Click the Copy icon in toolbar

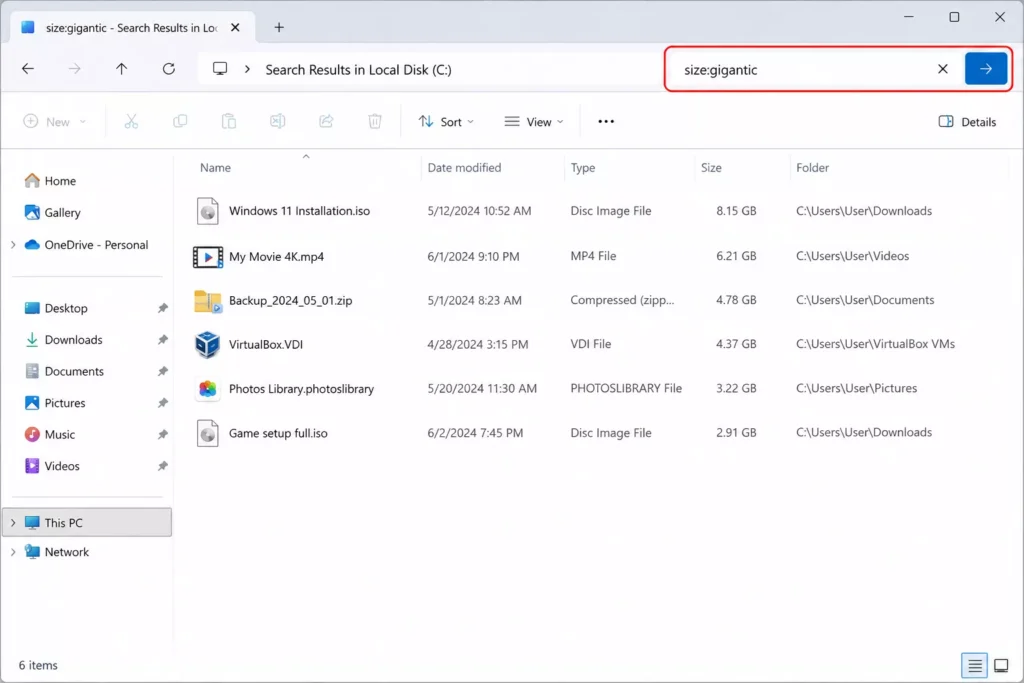click(180, 121)
